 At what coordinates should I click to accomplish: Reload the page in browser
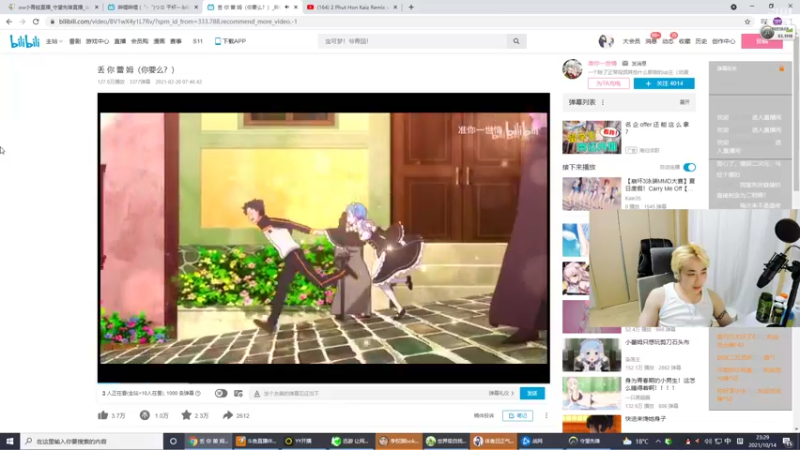coord(36,21)
